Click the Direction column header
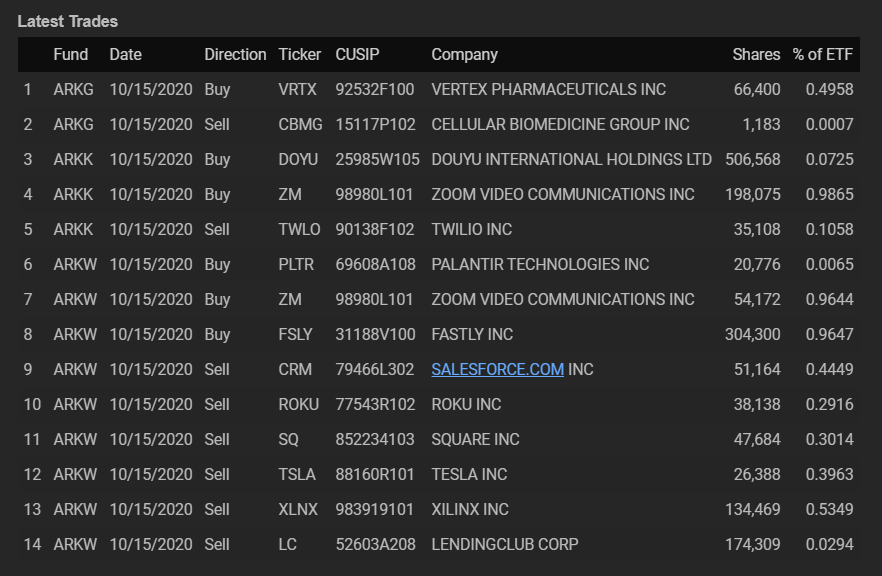Screen dimensions: 882x576 235,55
